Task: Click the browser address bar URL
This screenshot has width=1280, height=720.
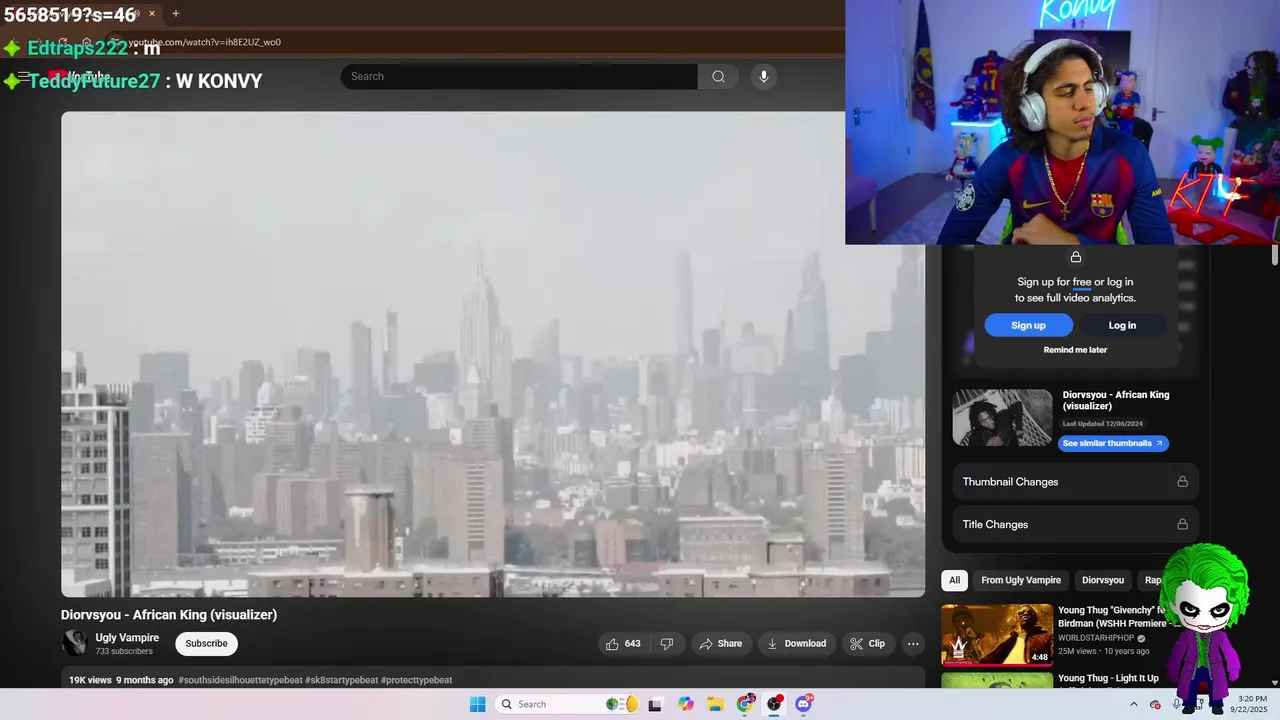Action: (205, 42)
